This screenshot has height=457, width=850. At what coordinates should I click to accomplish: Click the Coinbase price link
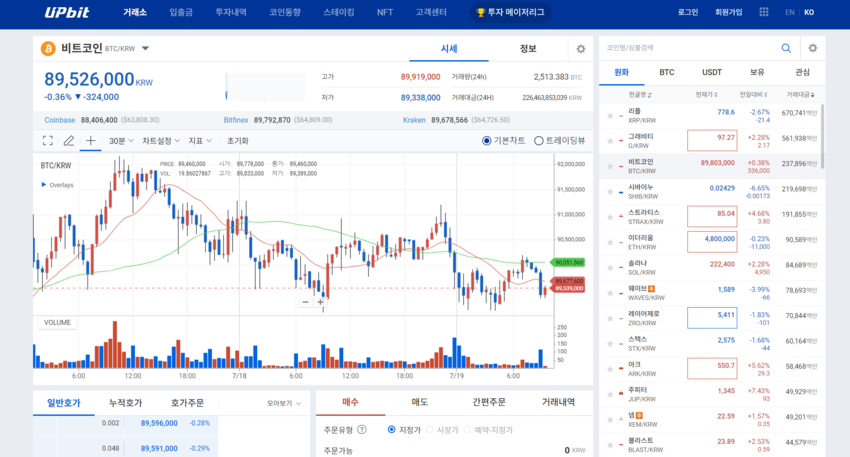pyautogui.click(x=60, y=120)
